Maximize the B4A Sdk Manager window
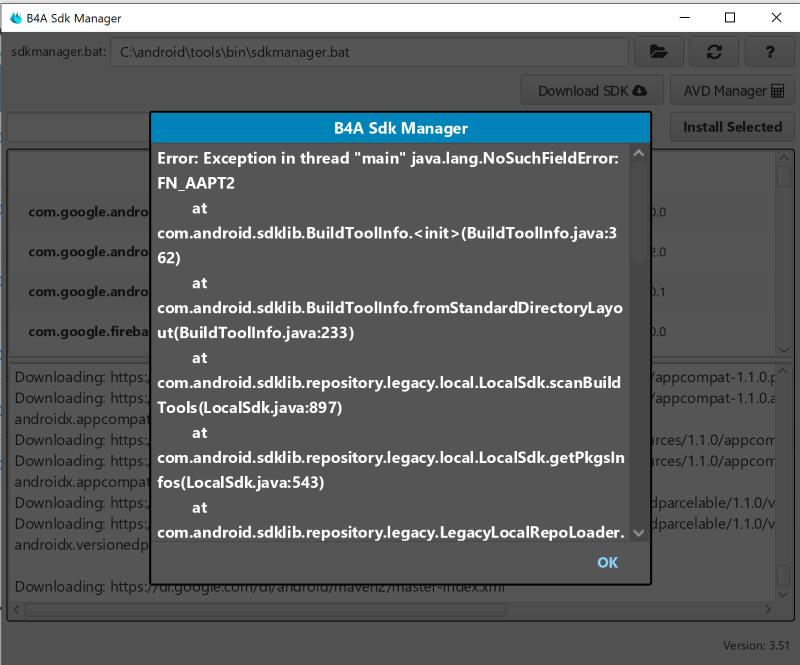The image size is (800, 665). (730, 18)
